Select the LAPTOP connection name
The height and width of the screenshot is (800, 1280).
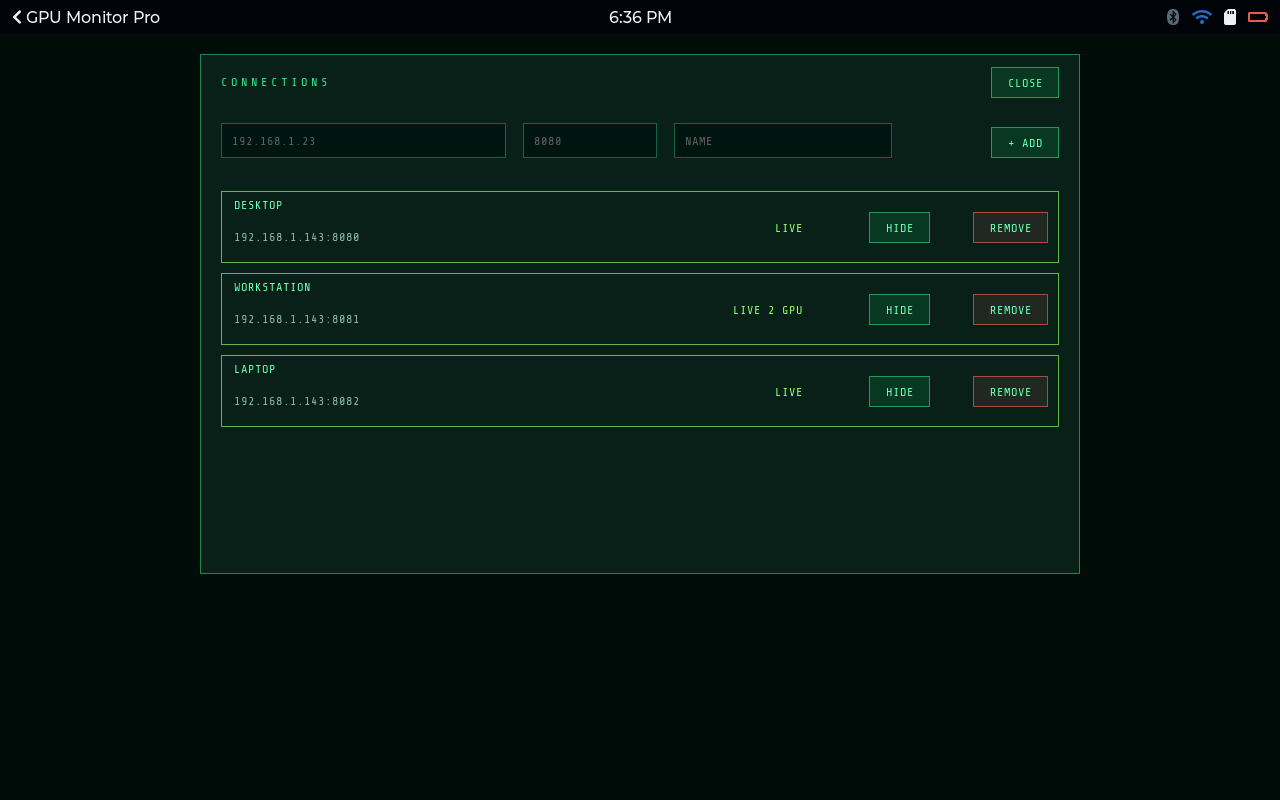point(255,370)
